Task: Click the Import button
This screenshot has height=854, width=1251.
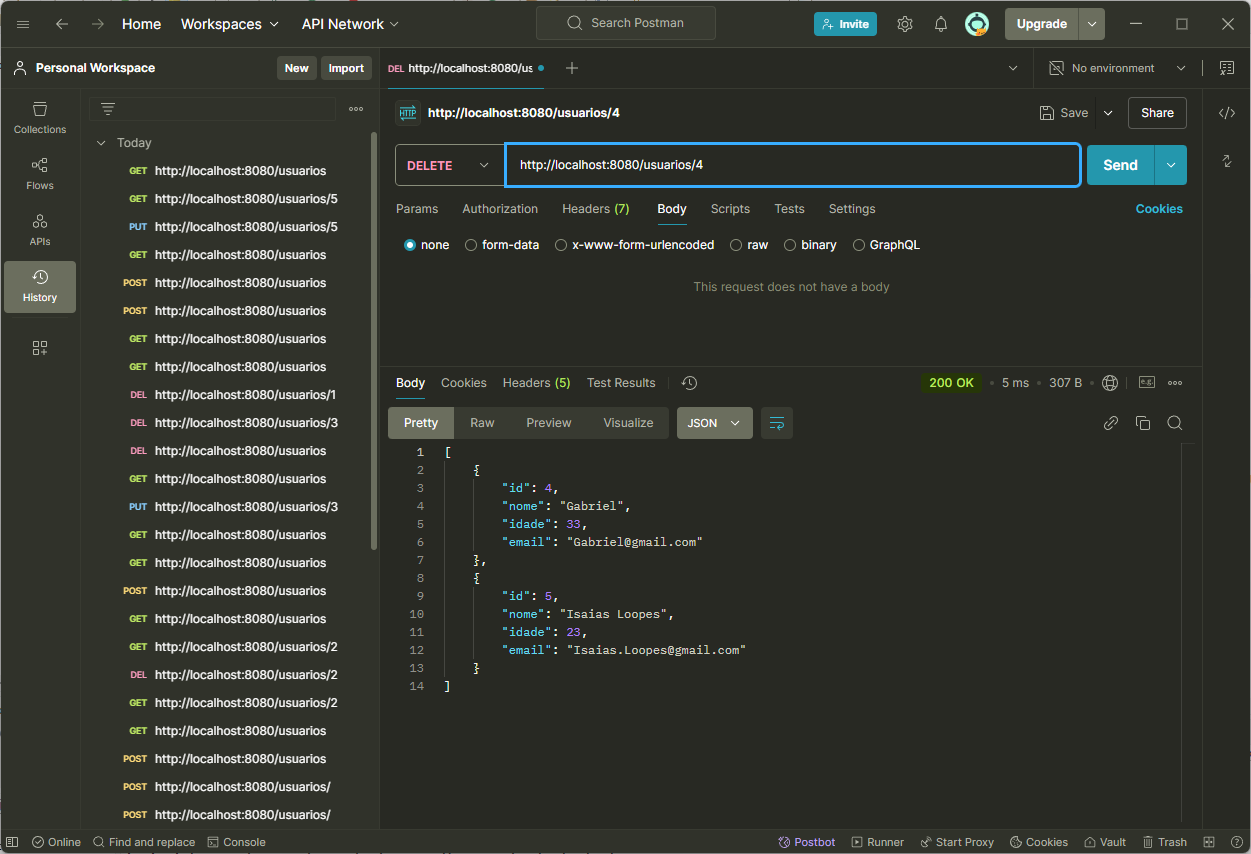Action: click(x=346, y=68)
